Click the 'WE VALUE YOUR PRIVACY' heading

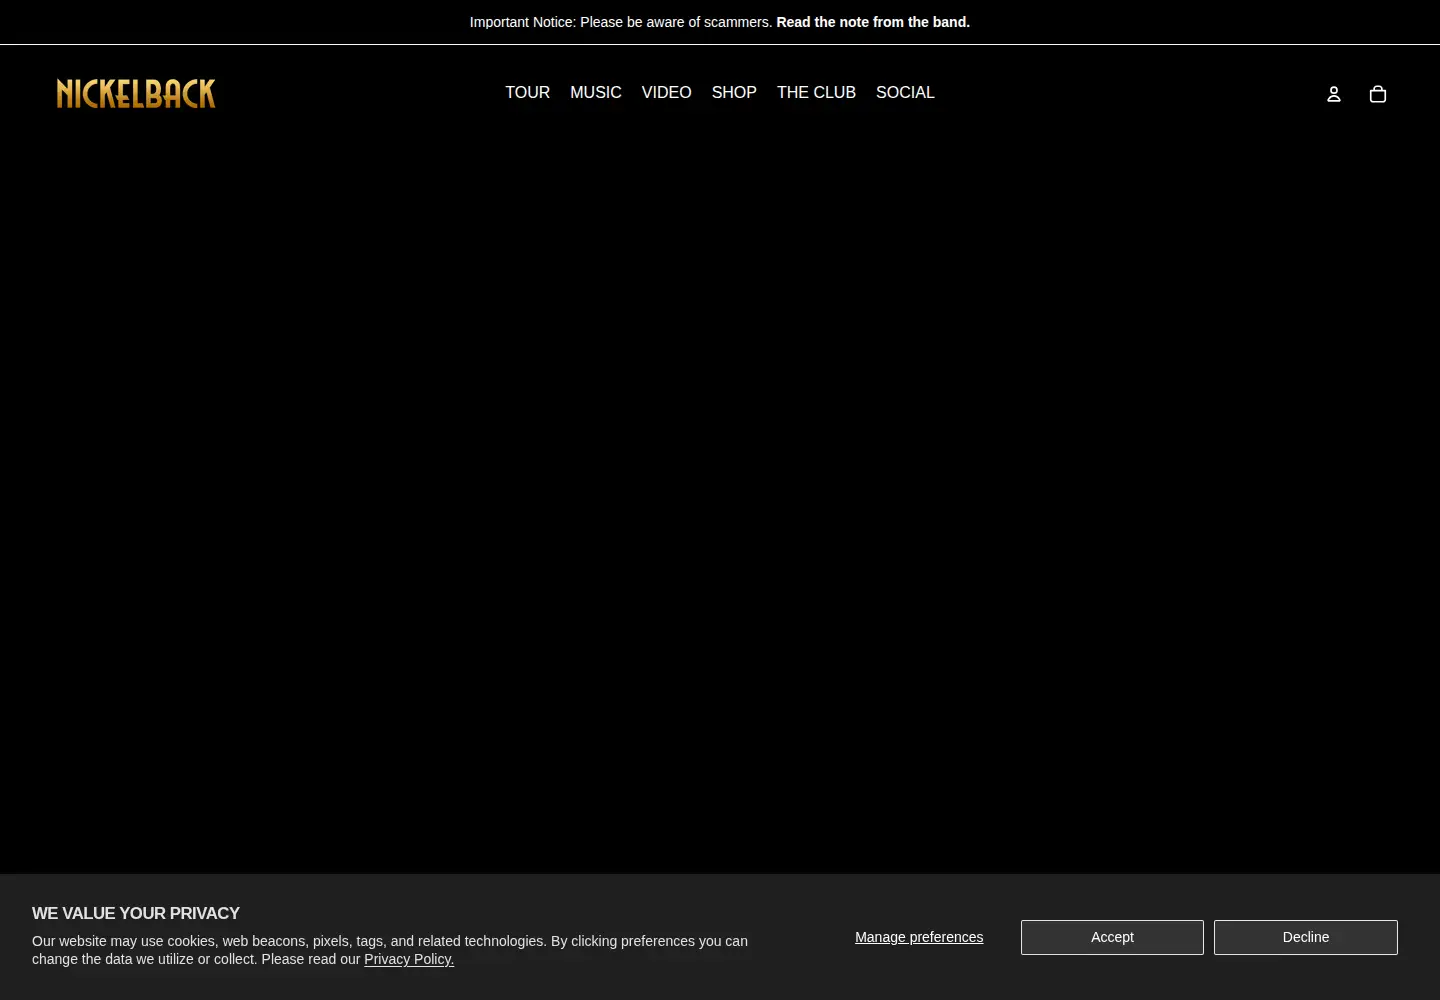click(x=136, y=913)
